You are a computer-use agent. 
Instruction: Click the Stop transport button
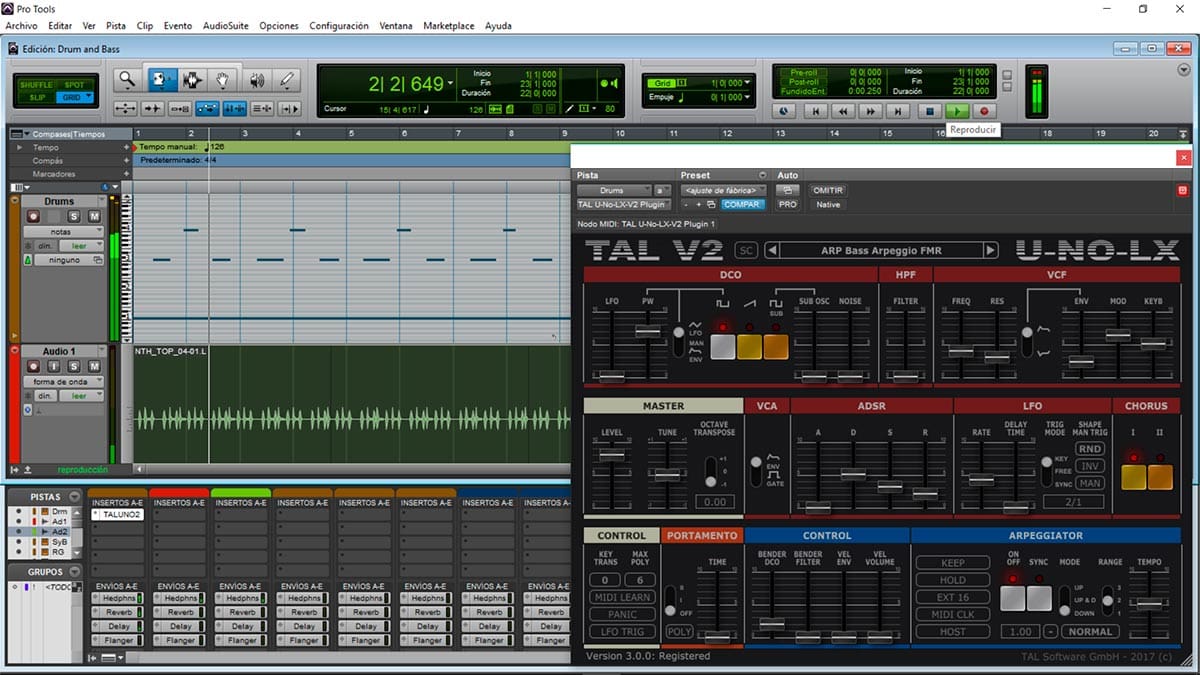click(929, 112)
